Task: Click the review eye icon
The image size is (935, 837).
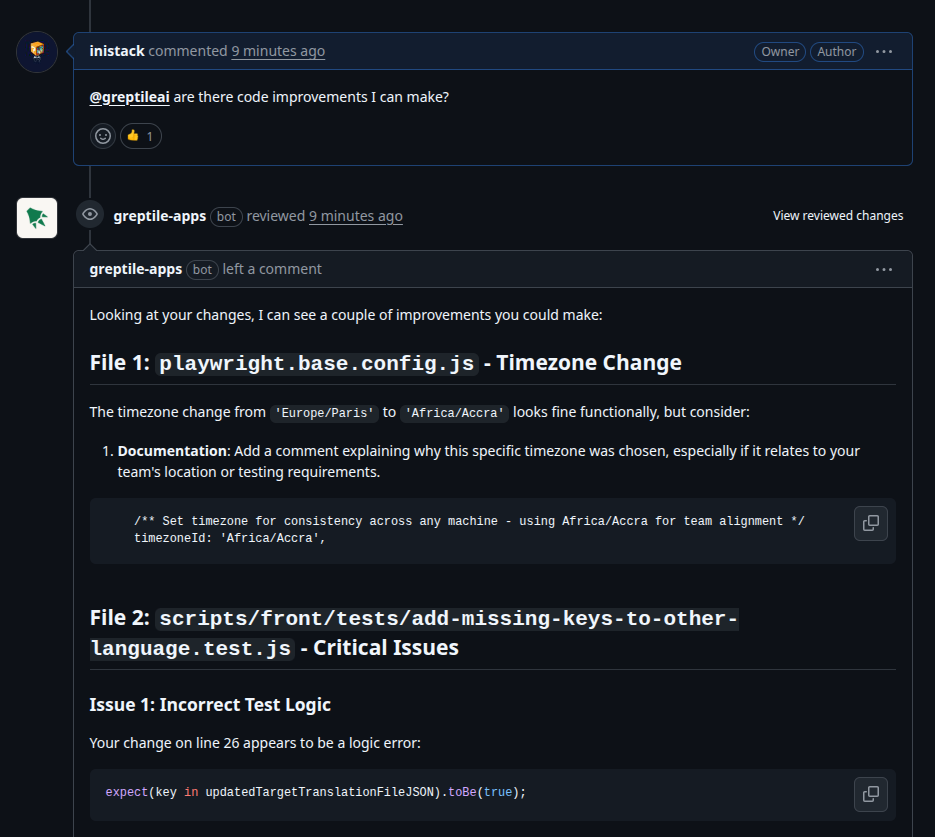Action: [x=90, y=215]
